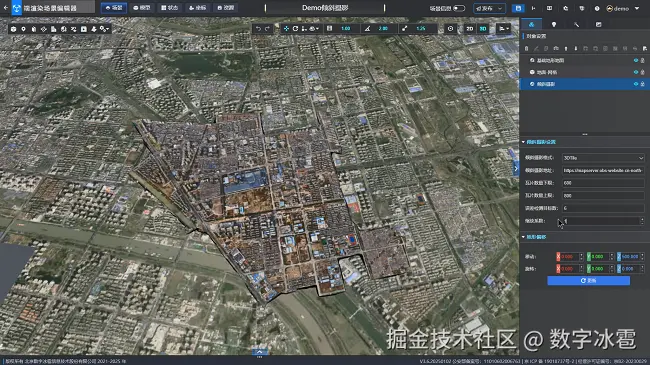Click the move Y value field
Viewport: 650px width, 365px height.
600,257
